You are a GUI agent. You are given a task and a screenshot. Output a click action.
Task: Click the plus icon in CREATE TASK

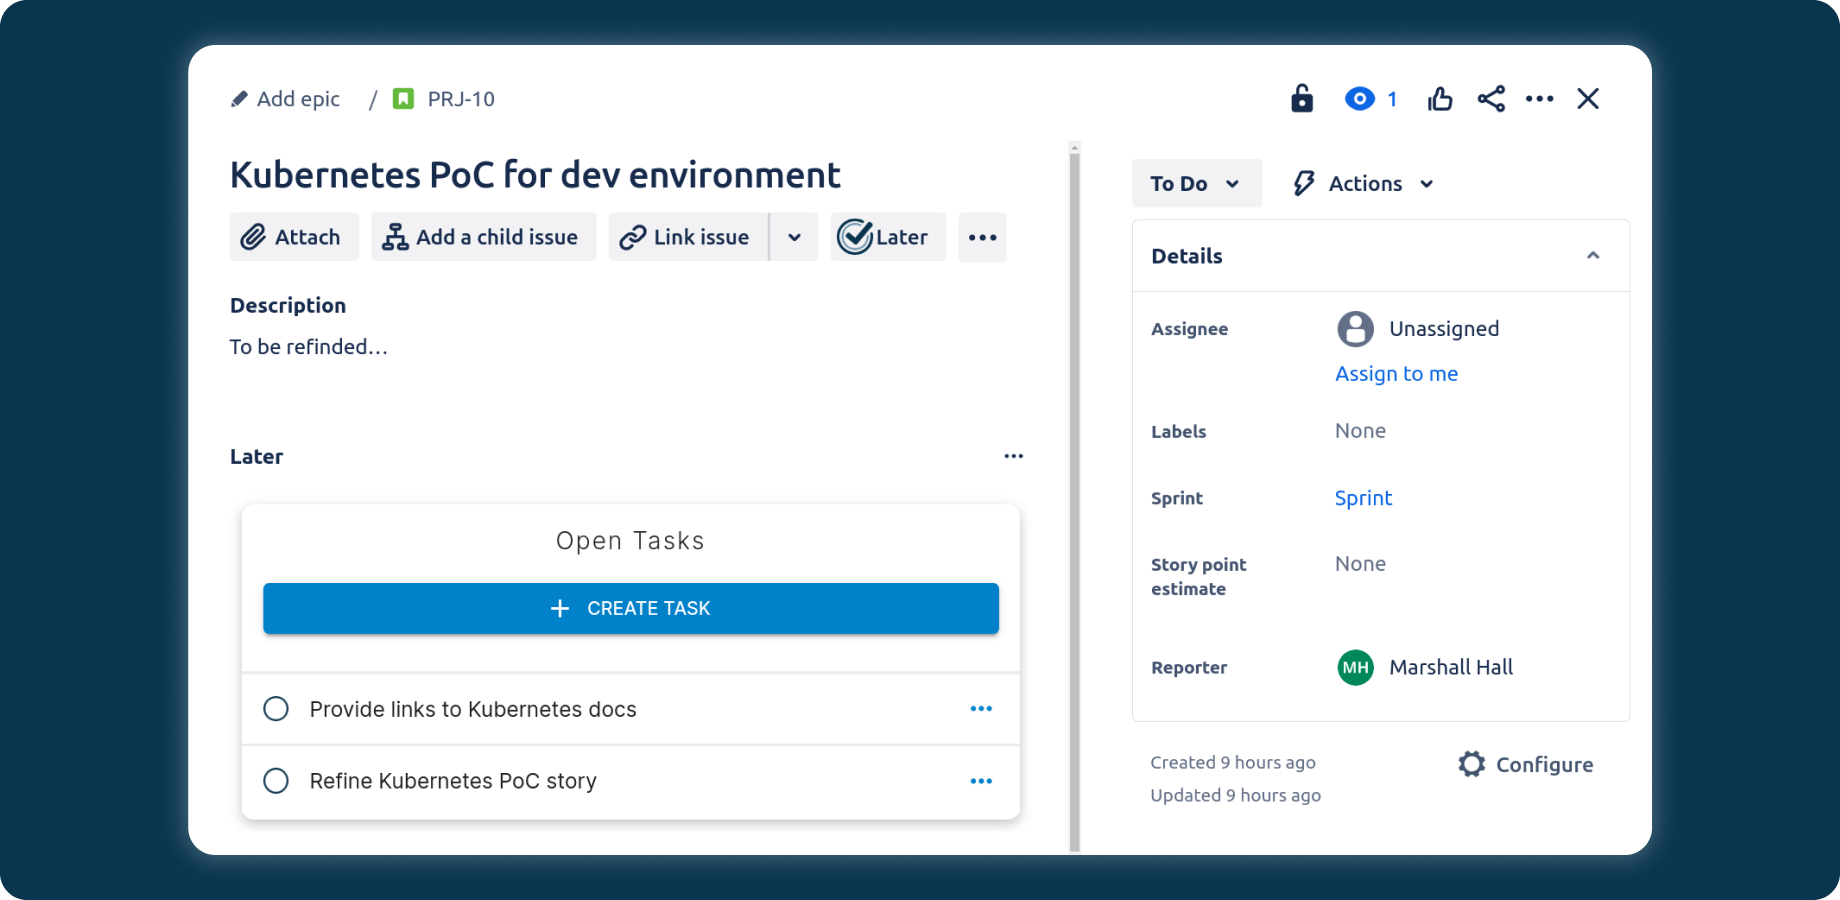tap(560, 608)
